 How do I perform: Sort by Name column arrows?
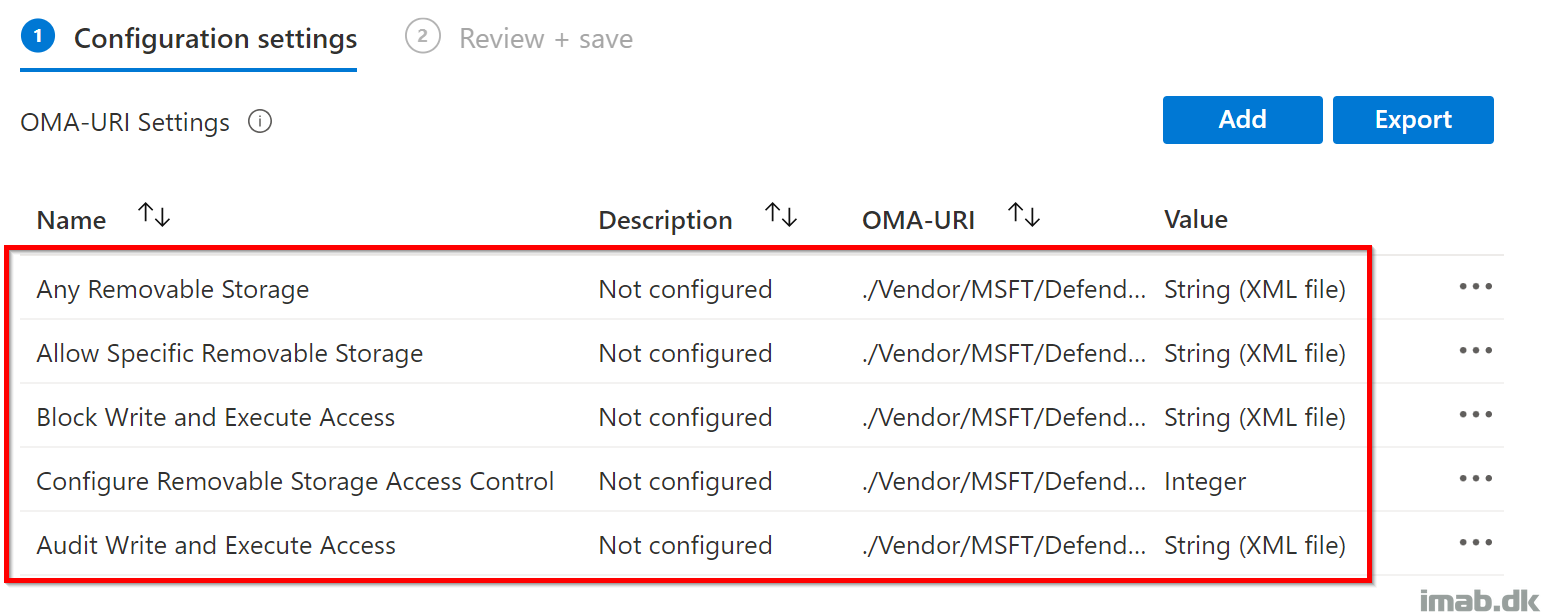(x=154, y=215)
